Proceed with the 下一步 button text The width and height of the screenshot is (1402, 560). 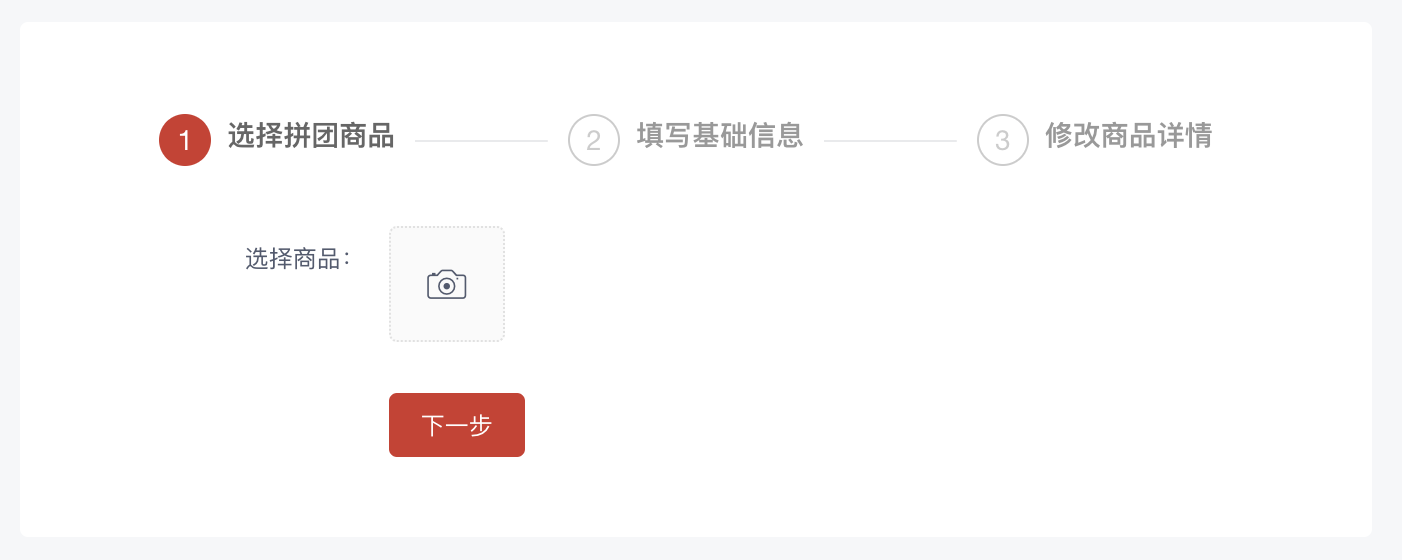click(457, 425)
